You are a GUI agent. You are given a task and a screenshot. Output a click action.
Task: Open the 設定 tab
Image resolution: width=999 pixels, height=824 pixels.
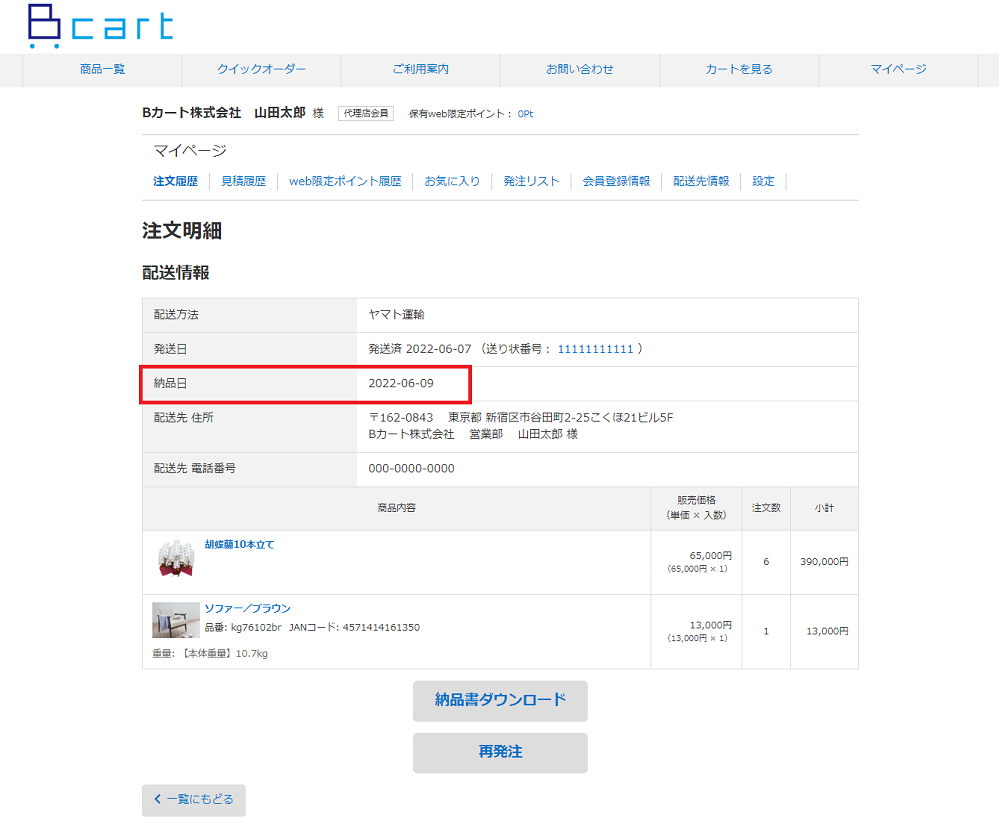coord(763,182)
